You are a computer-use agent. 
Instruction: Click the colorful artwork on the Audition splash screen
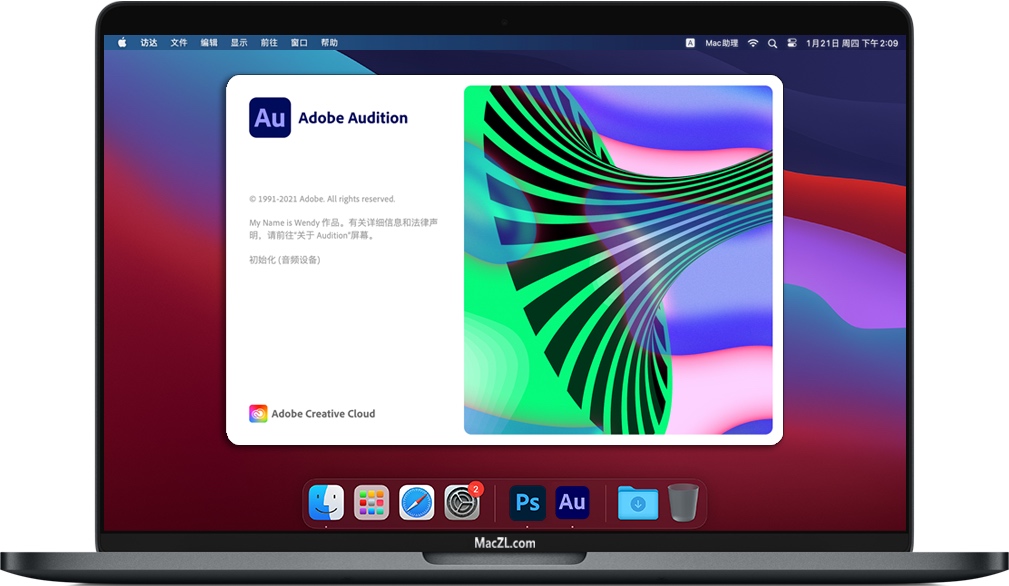pos(619,258)
